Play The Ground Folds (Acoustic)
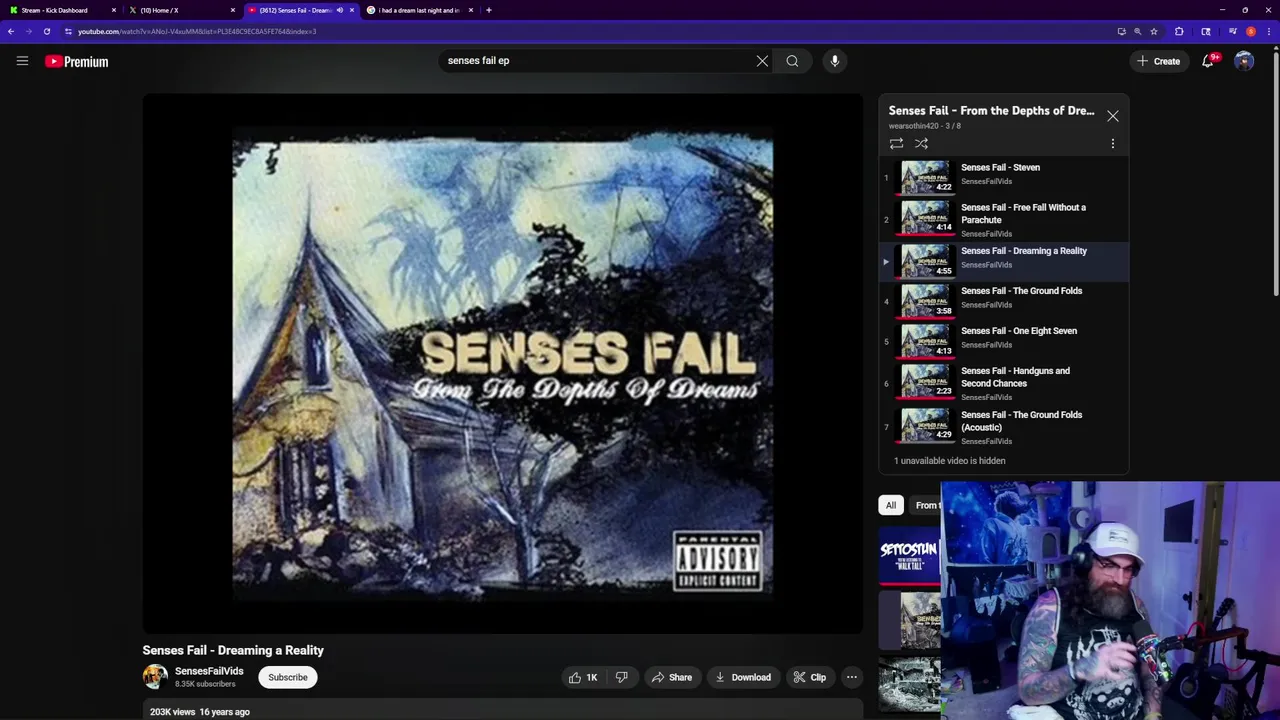 click(x=1004, y=426)
